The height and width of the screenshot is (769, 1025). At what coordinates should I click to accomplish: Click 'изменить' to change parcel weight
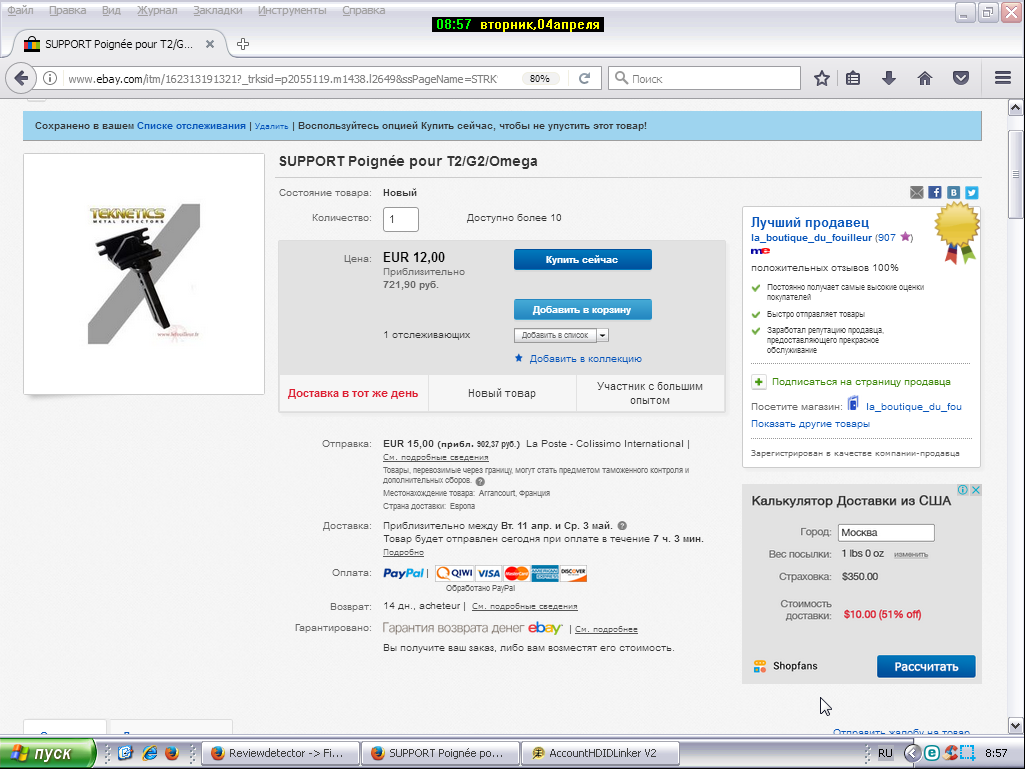tap(910, 554)
